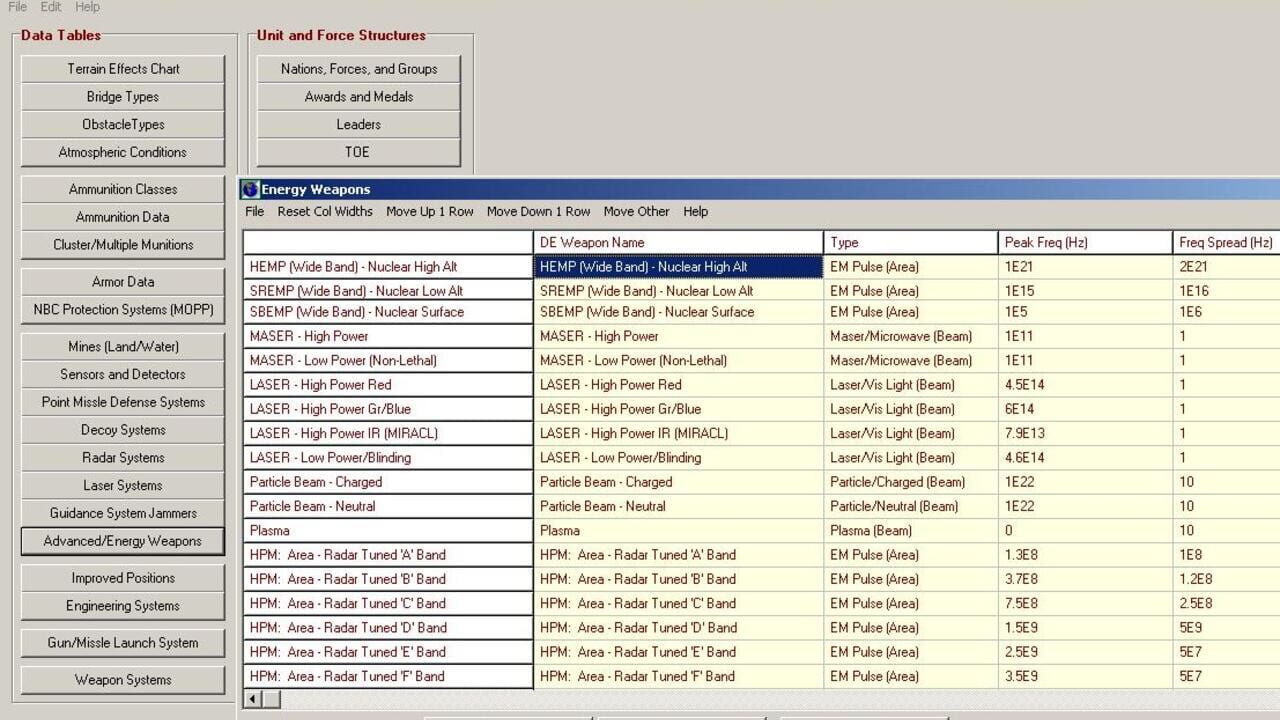1280x720 pixels.
Task: Open the Move Other menu
Action: [636, 211]
